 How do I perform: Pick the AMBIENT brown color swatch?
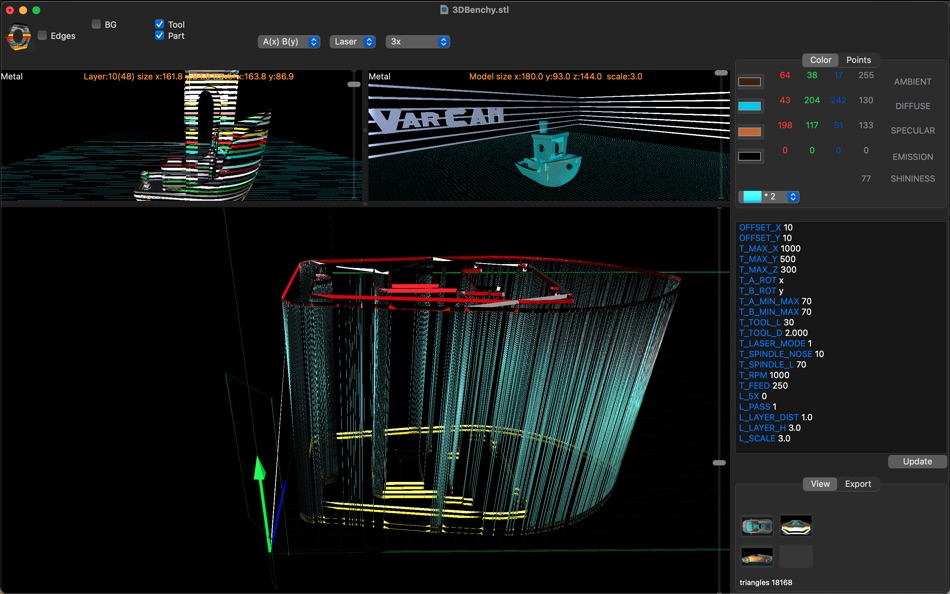click(x=749, y=82)
